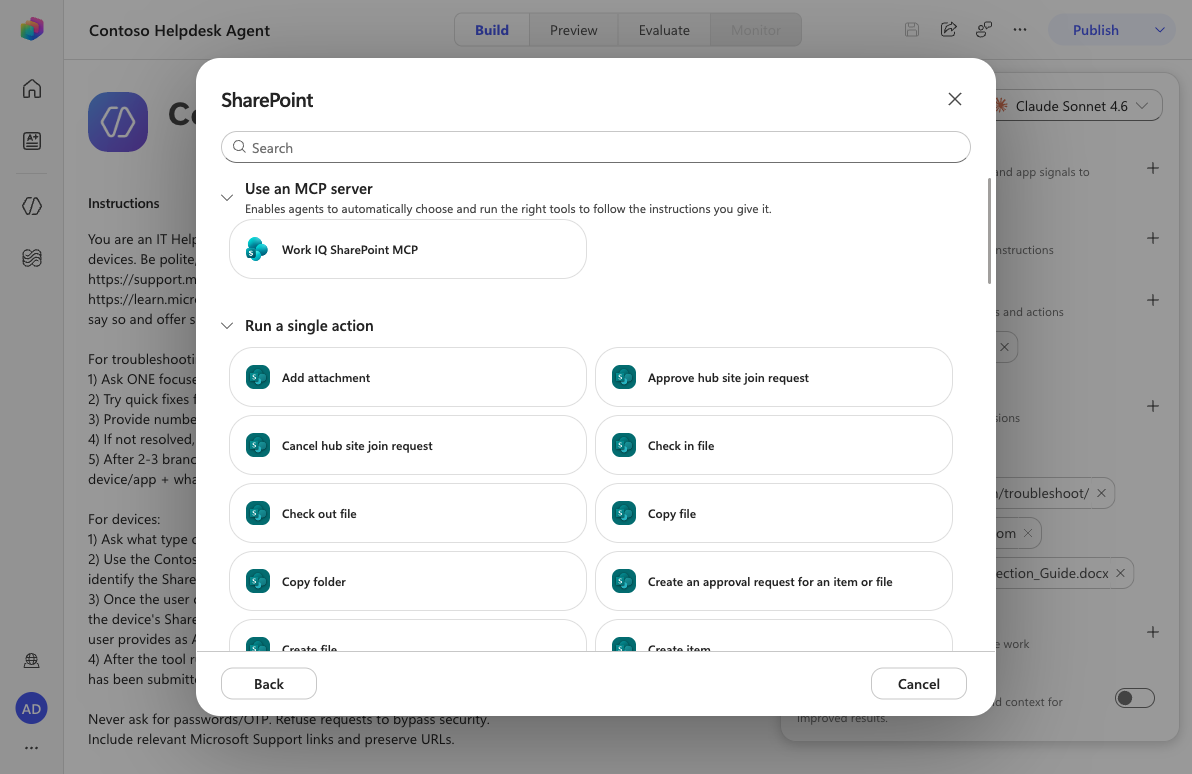Image resolution: width=1192 pixels, height=774 pixels.
Task: Open the more options ellipsis in header
Action: (1019, 30)
